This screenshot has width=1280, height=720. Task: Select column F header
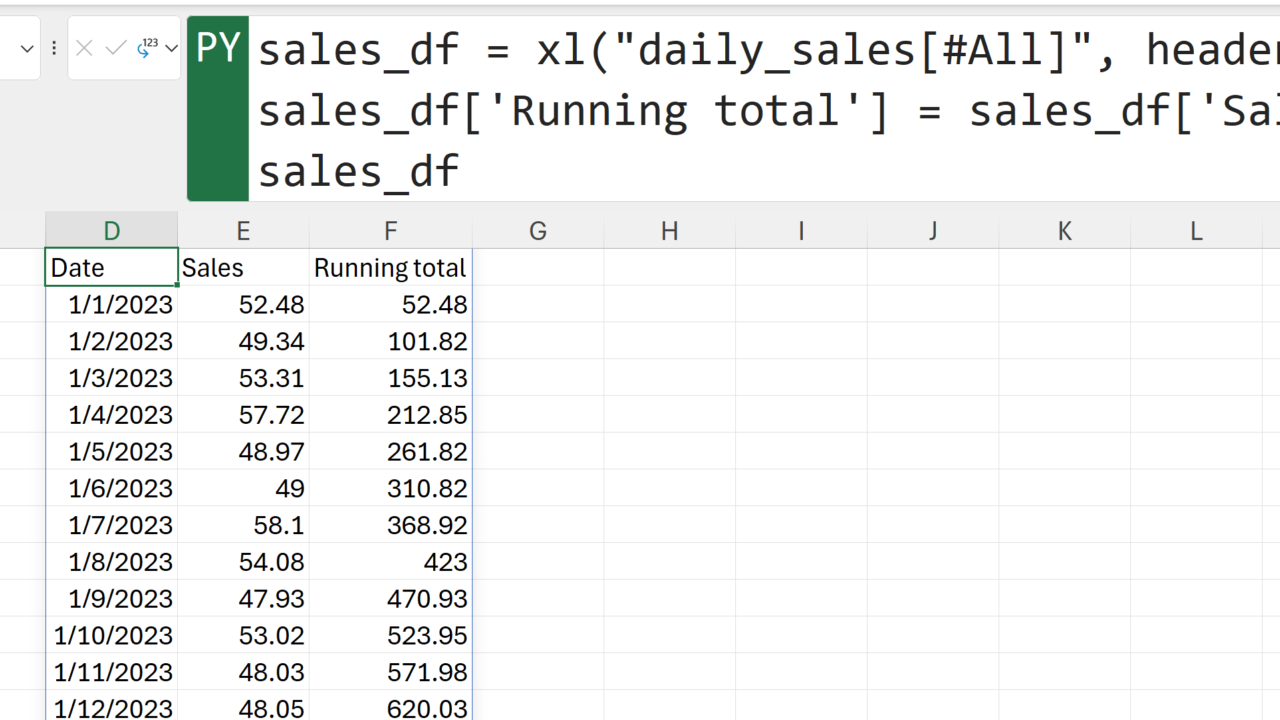tap(390, 231)
